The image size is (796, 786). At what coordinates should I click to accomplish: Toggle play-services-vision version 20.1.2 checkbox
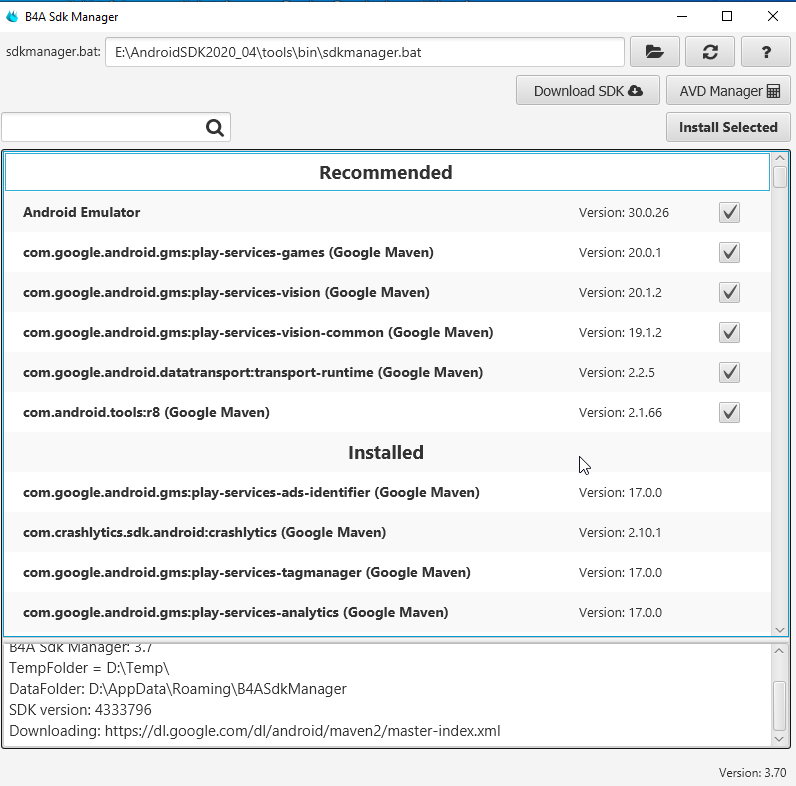[x=729, y=292]
